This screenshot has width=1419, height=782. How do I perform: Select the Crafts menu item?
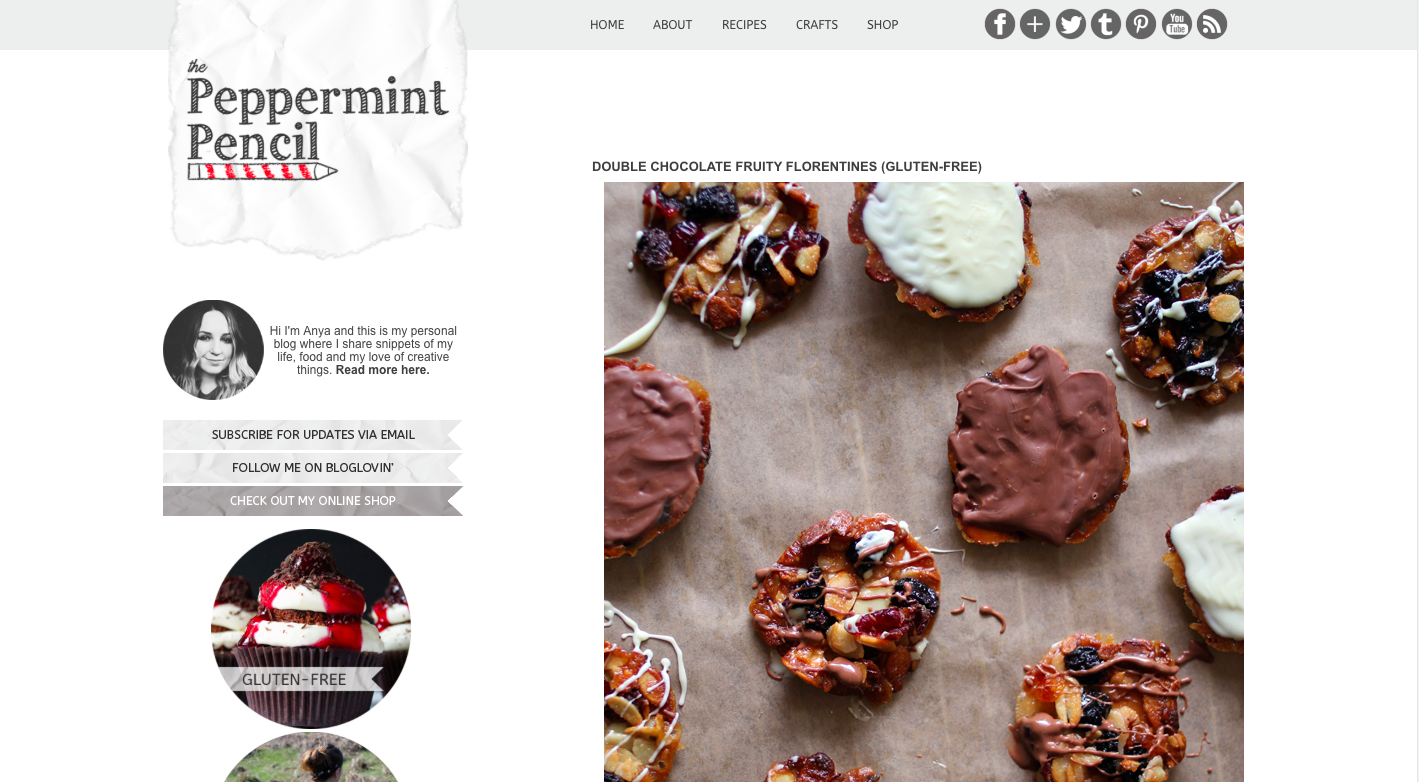point(817,25)
